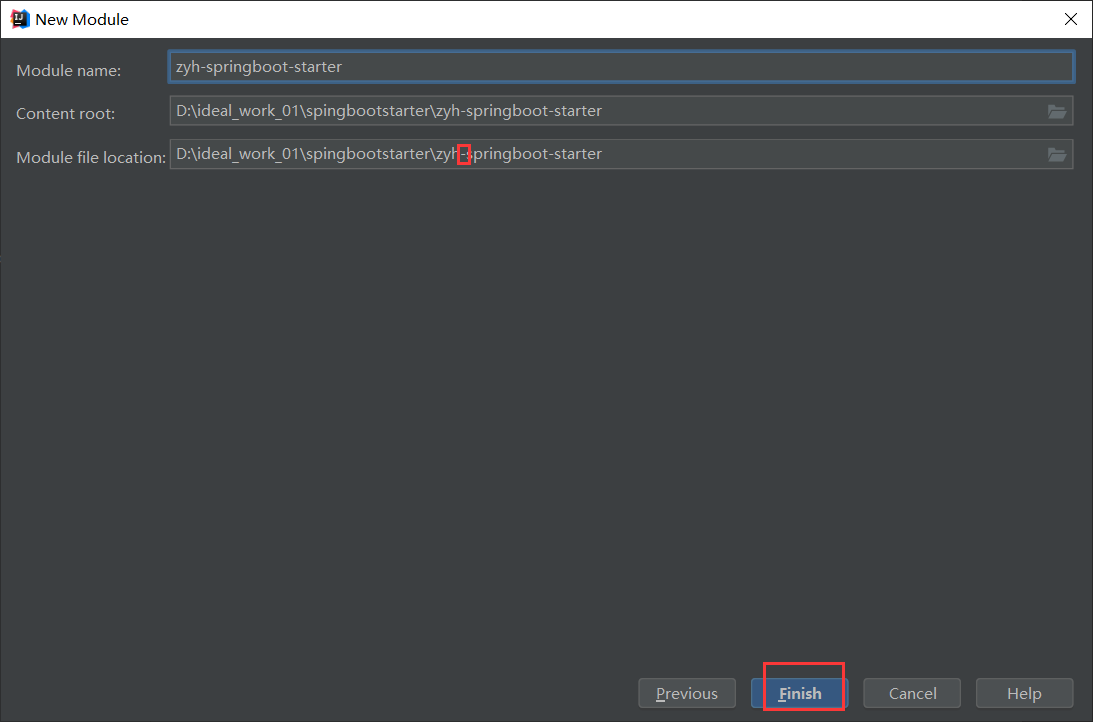
Task: Click the "Module name:" label
Action: 68,71
